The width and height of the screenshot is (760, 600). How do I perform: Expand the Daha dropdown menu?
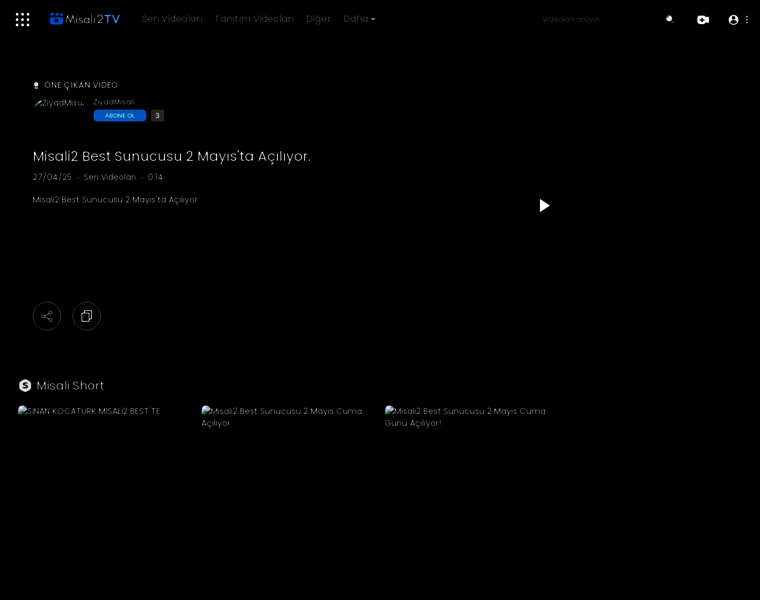359,19
